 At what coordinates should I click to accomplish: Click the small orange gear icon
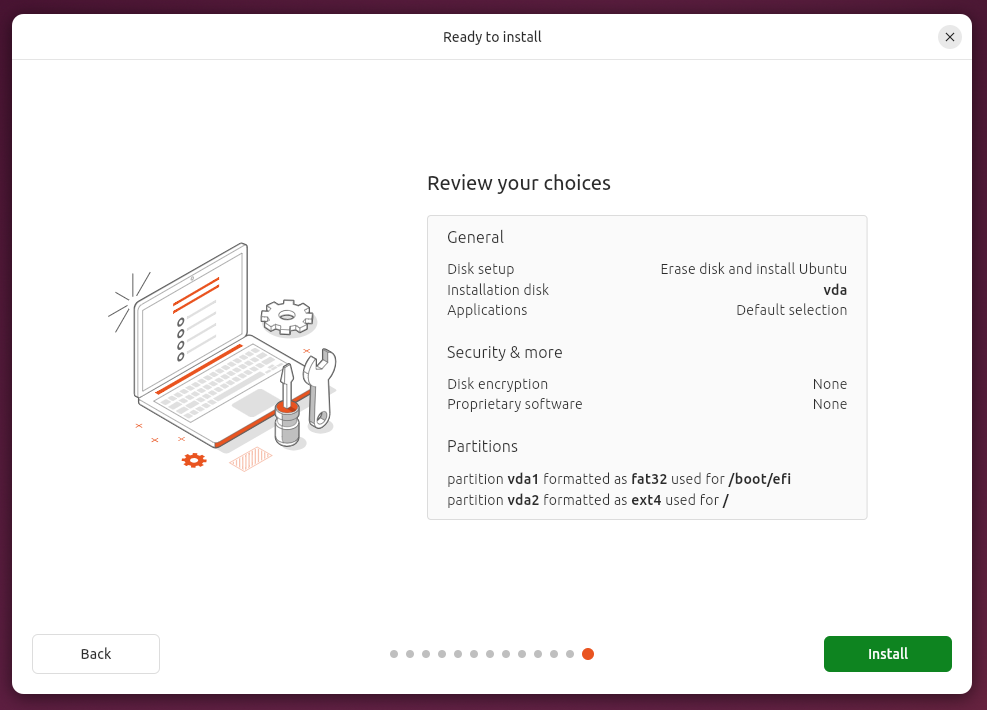[194, 460]
